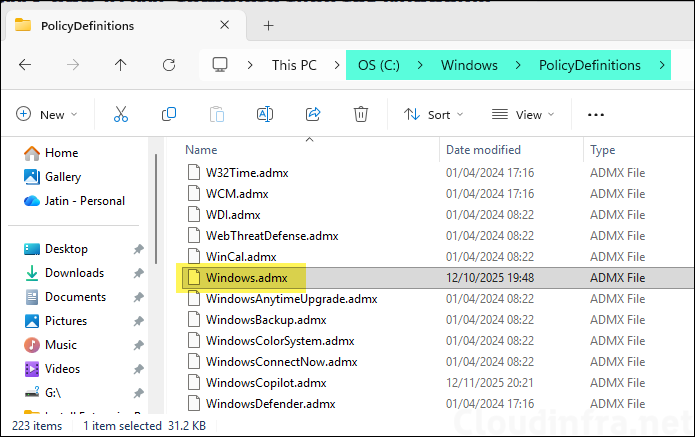This screenshot has height=437, width=695.
Task: Click the Copy icon in toolbar
Action: tap(169, 114)
